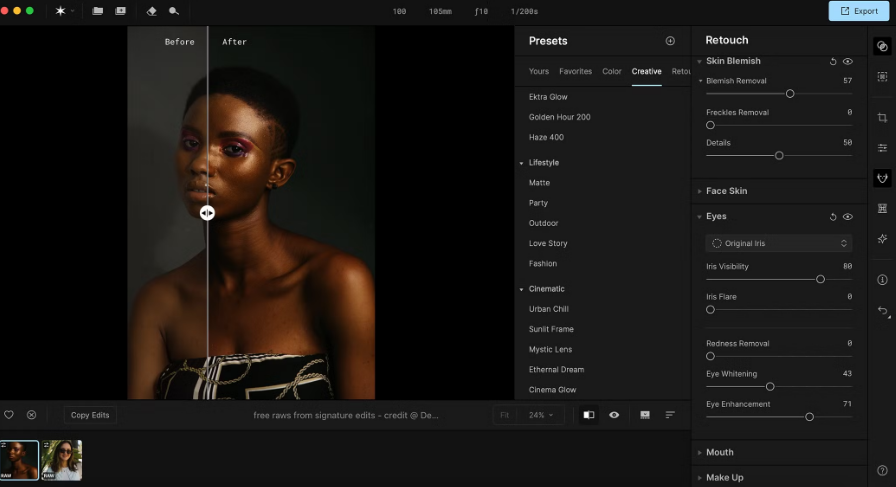Apply the Golden Hour 200 preset
This screenshot has width=896, height=487.
coord(559,117)
